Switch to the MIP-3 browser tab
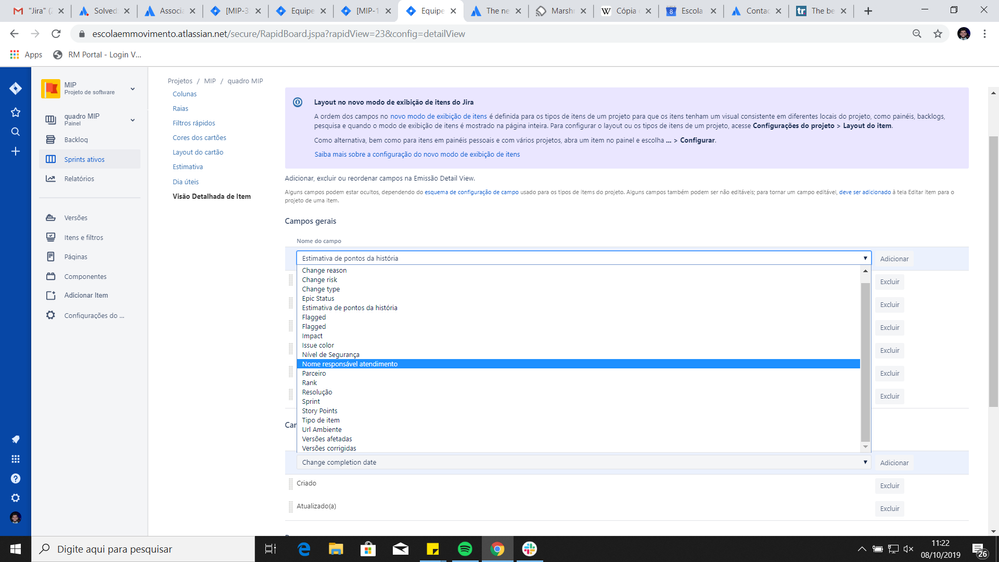999x562 pixels. 234,11
